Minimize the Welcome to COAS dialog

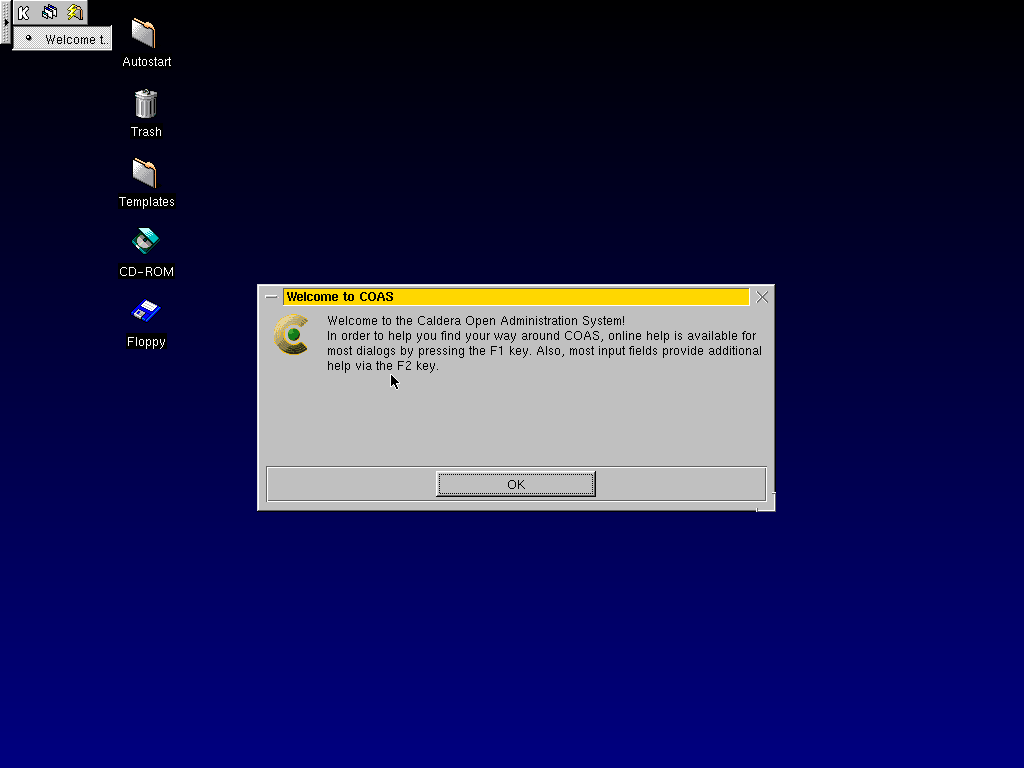(270, 297)
